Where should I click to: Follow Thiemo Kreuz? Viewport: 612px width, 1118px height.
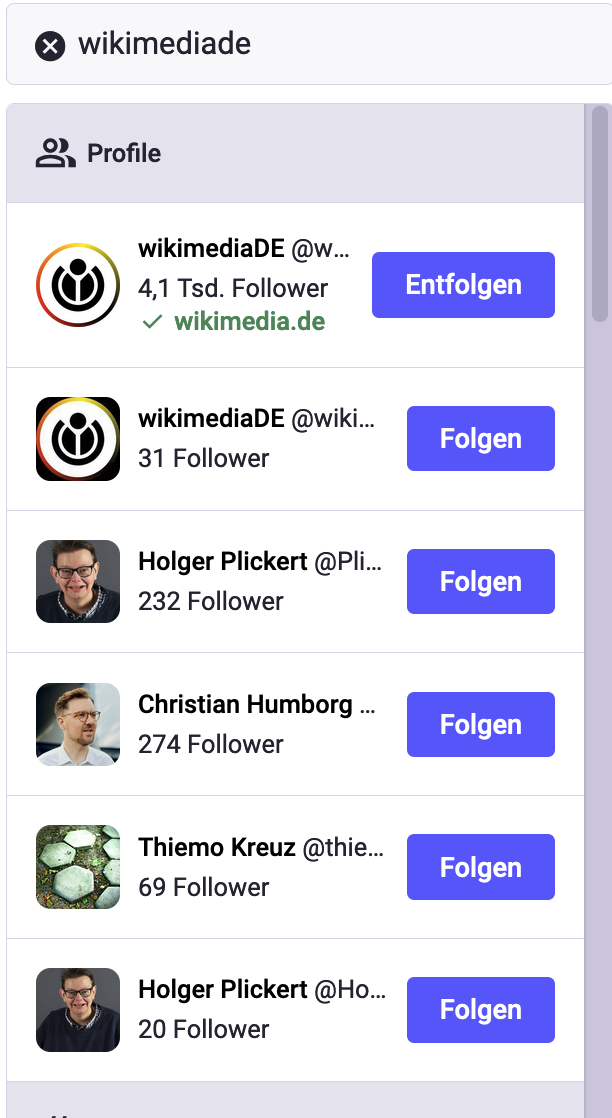coord(480,867)
